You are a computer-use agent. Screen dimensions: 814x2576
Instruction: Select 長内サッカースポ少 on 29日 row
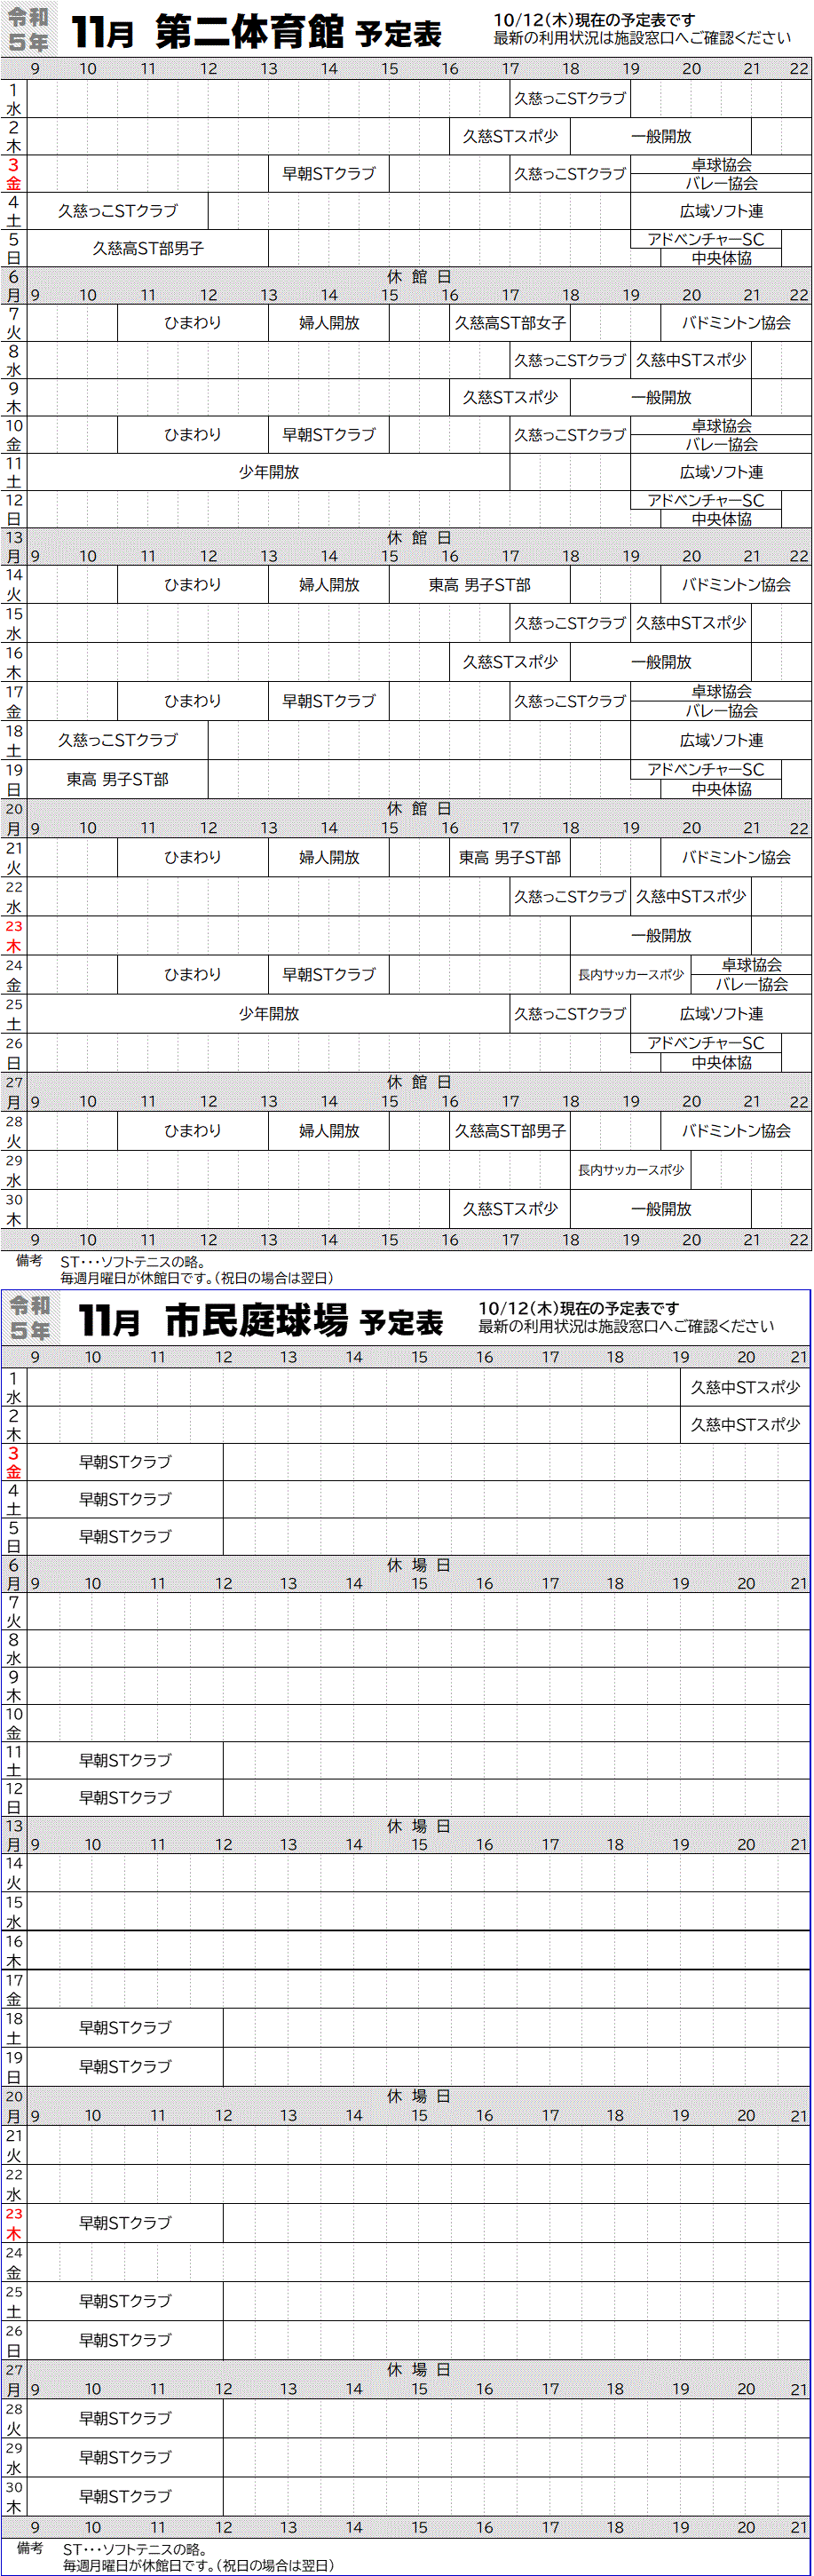(631, 1170)
